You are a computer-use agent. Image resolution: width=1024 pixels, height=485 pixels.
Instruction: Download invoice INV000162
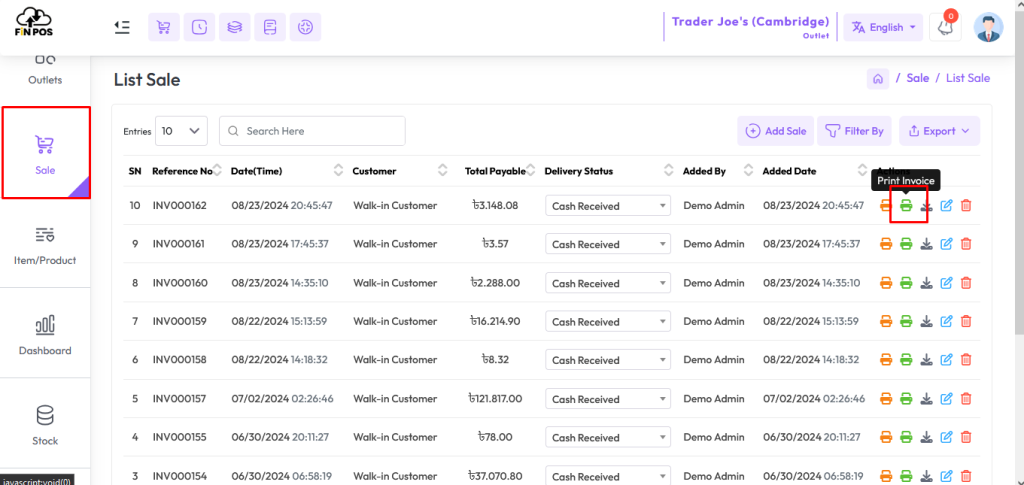926,206
